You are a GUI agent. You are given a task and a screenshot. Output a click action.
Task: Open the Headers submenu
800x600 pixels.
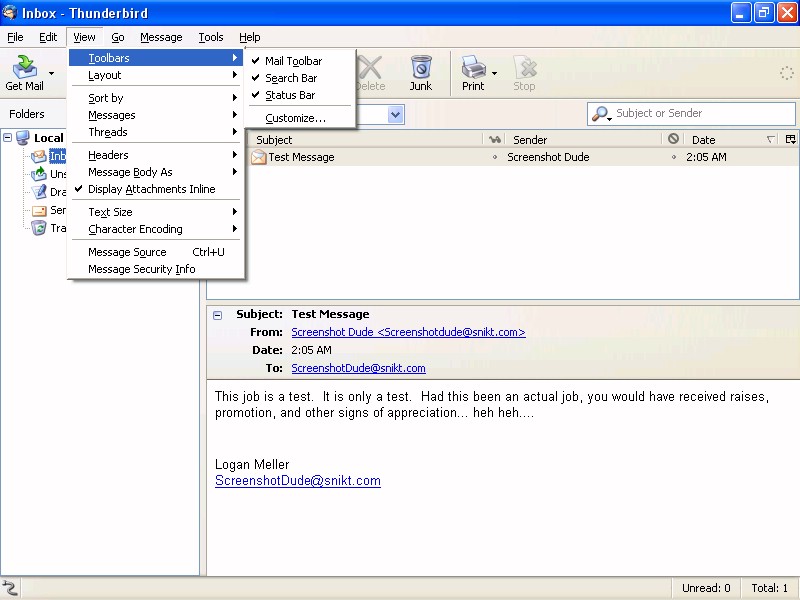point(157,155)
